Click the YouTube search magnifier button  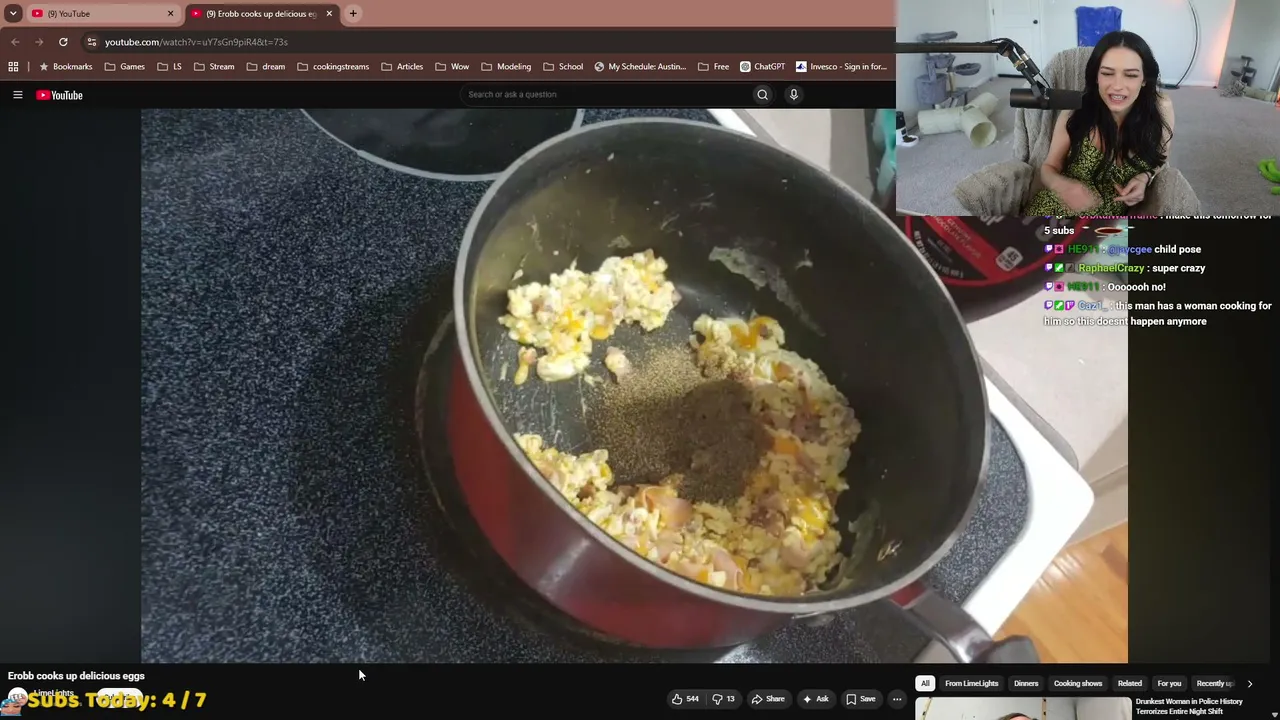point(762,94)
